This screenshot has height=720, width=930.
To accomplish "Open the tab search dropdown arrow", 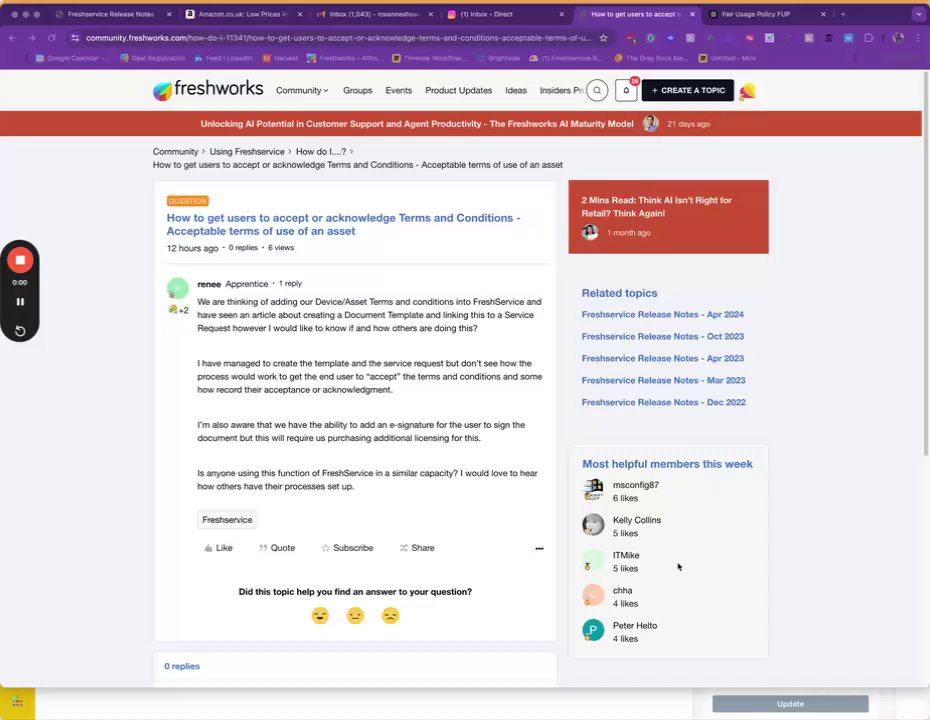I will tap(919, 14).
